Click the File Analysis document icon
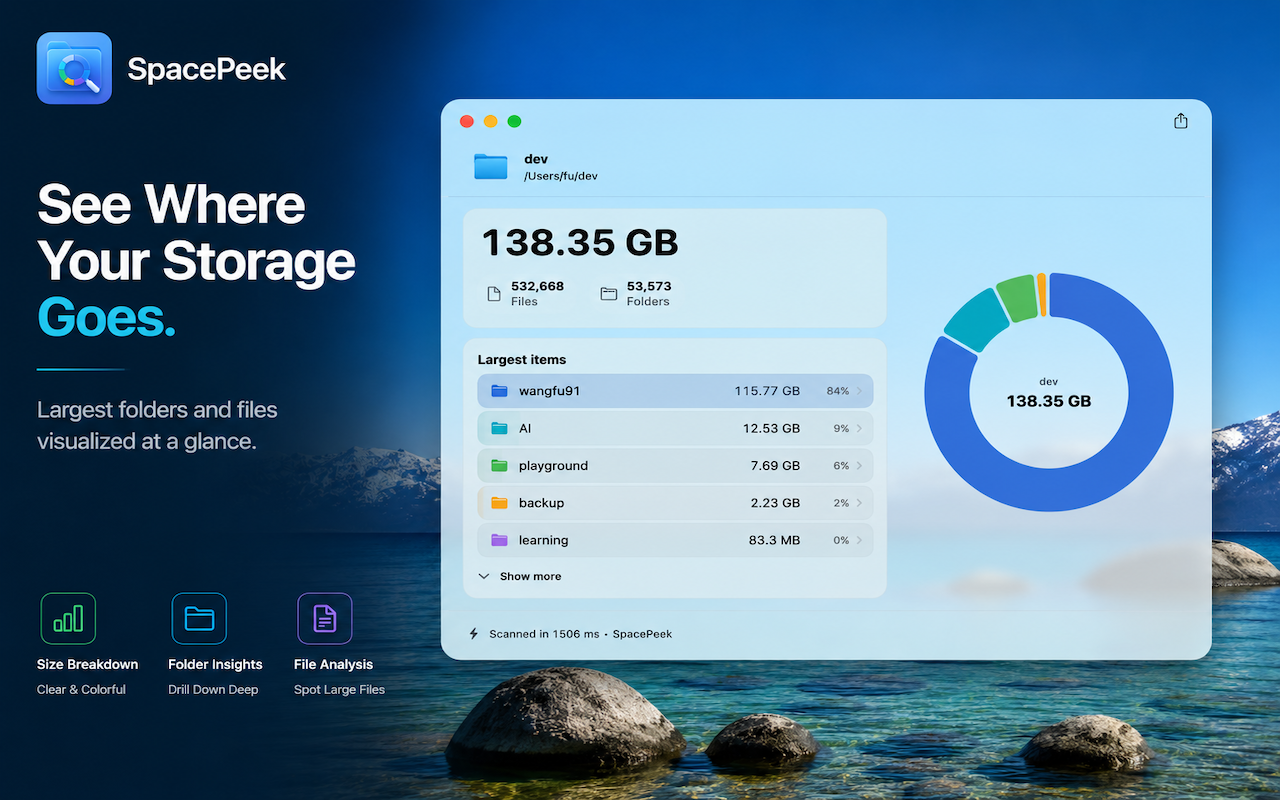This screenshot has height=800, width=1280. tap(325, 618)
